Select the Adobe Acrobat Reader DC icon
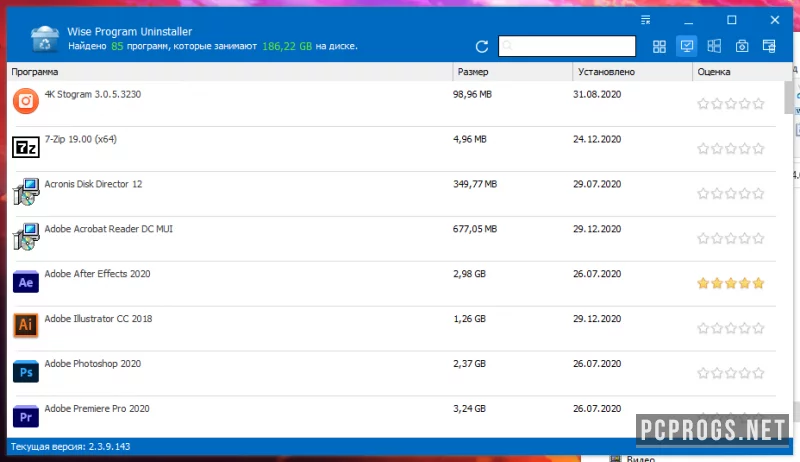 pyautogui.click(x=26, y=237)
